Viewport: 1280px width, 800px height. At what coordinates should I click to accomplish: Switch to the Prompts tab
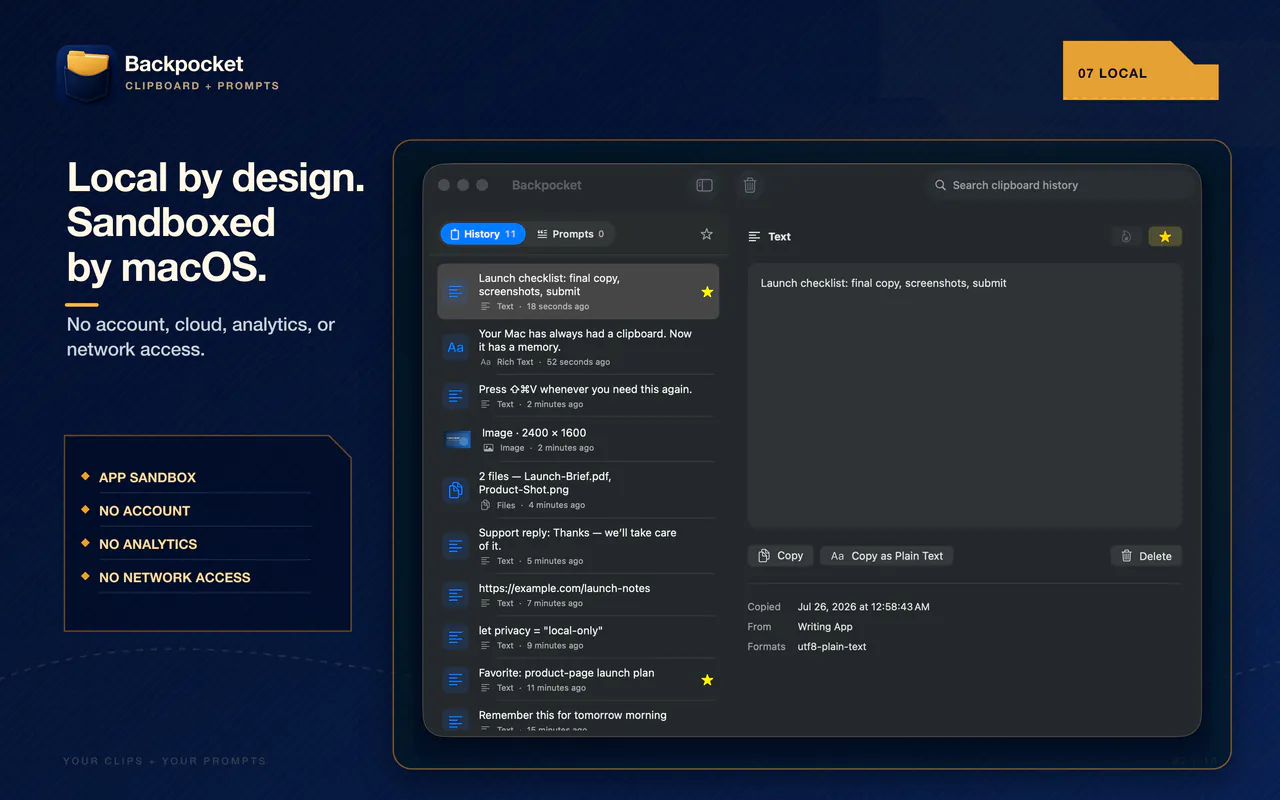(x=571, y=234)
